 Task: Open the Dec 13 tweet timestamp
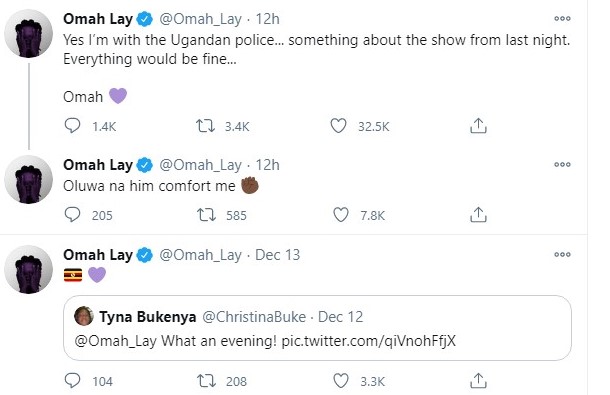[277, 255]
